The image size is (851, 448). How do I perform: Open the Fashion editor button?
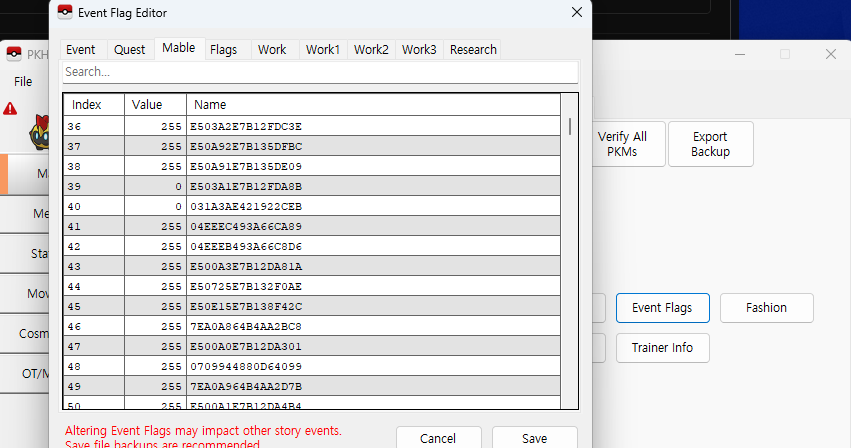(x=766, y=308)
